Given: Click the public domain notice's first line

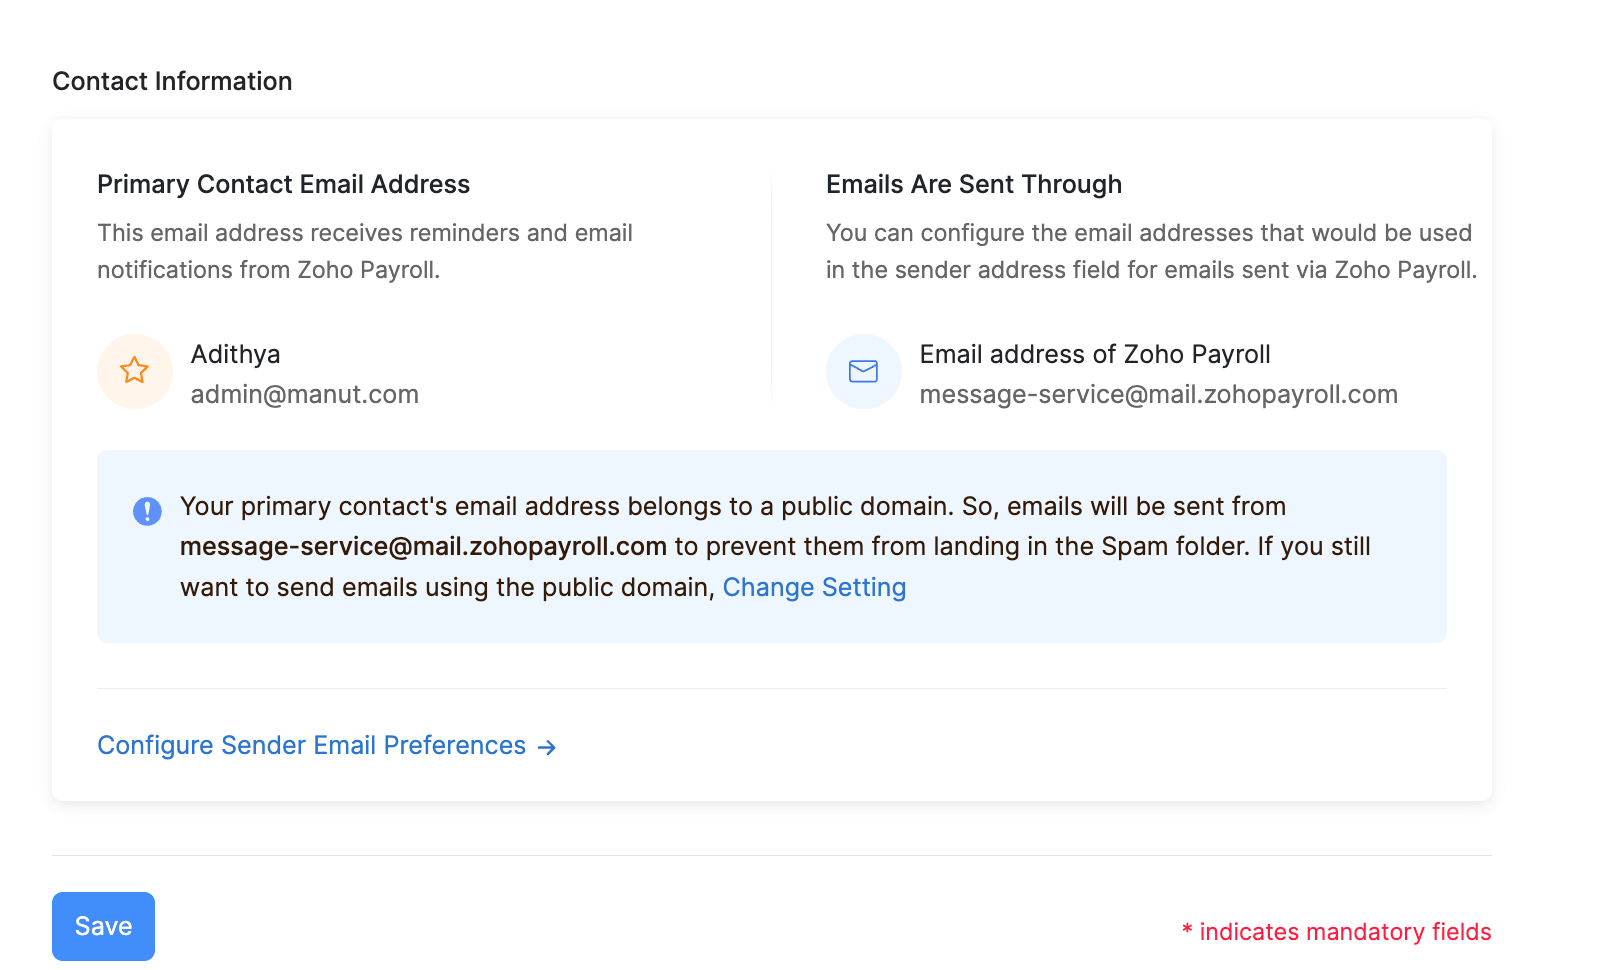Looking at the screenshot, I should pyautogui.click(x=732, y=506).
